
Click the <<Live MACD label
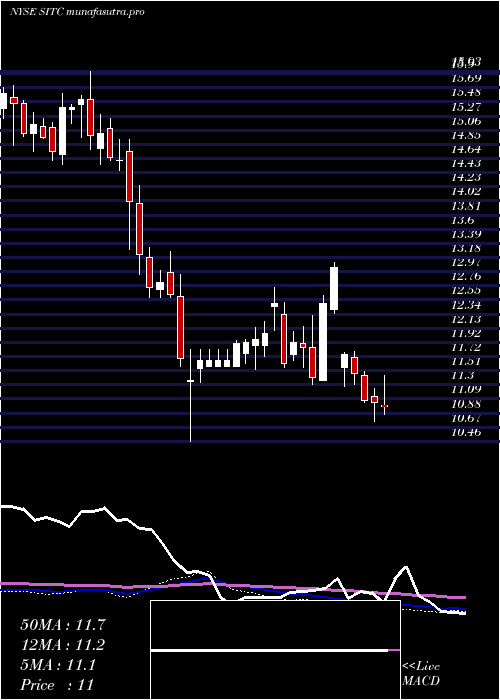tap(421, 673)
